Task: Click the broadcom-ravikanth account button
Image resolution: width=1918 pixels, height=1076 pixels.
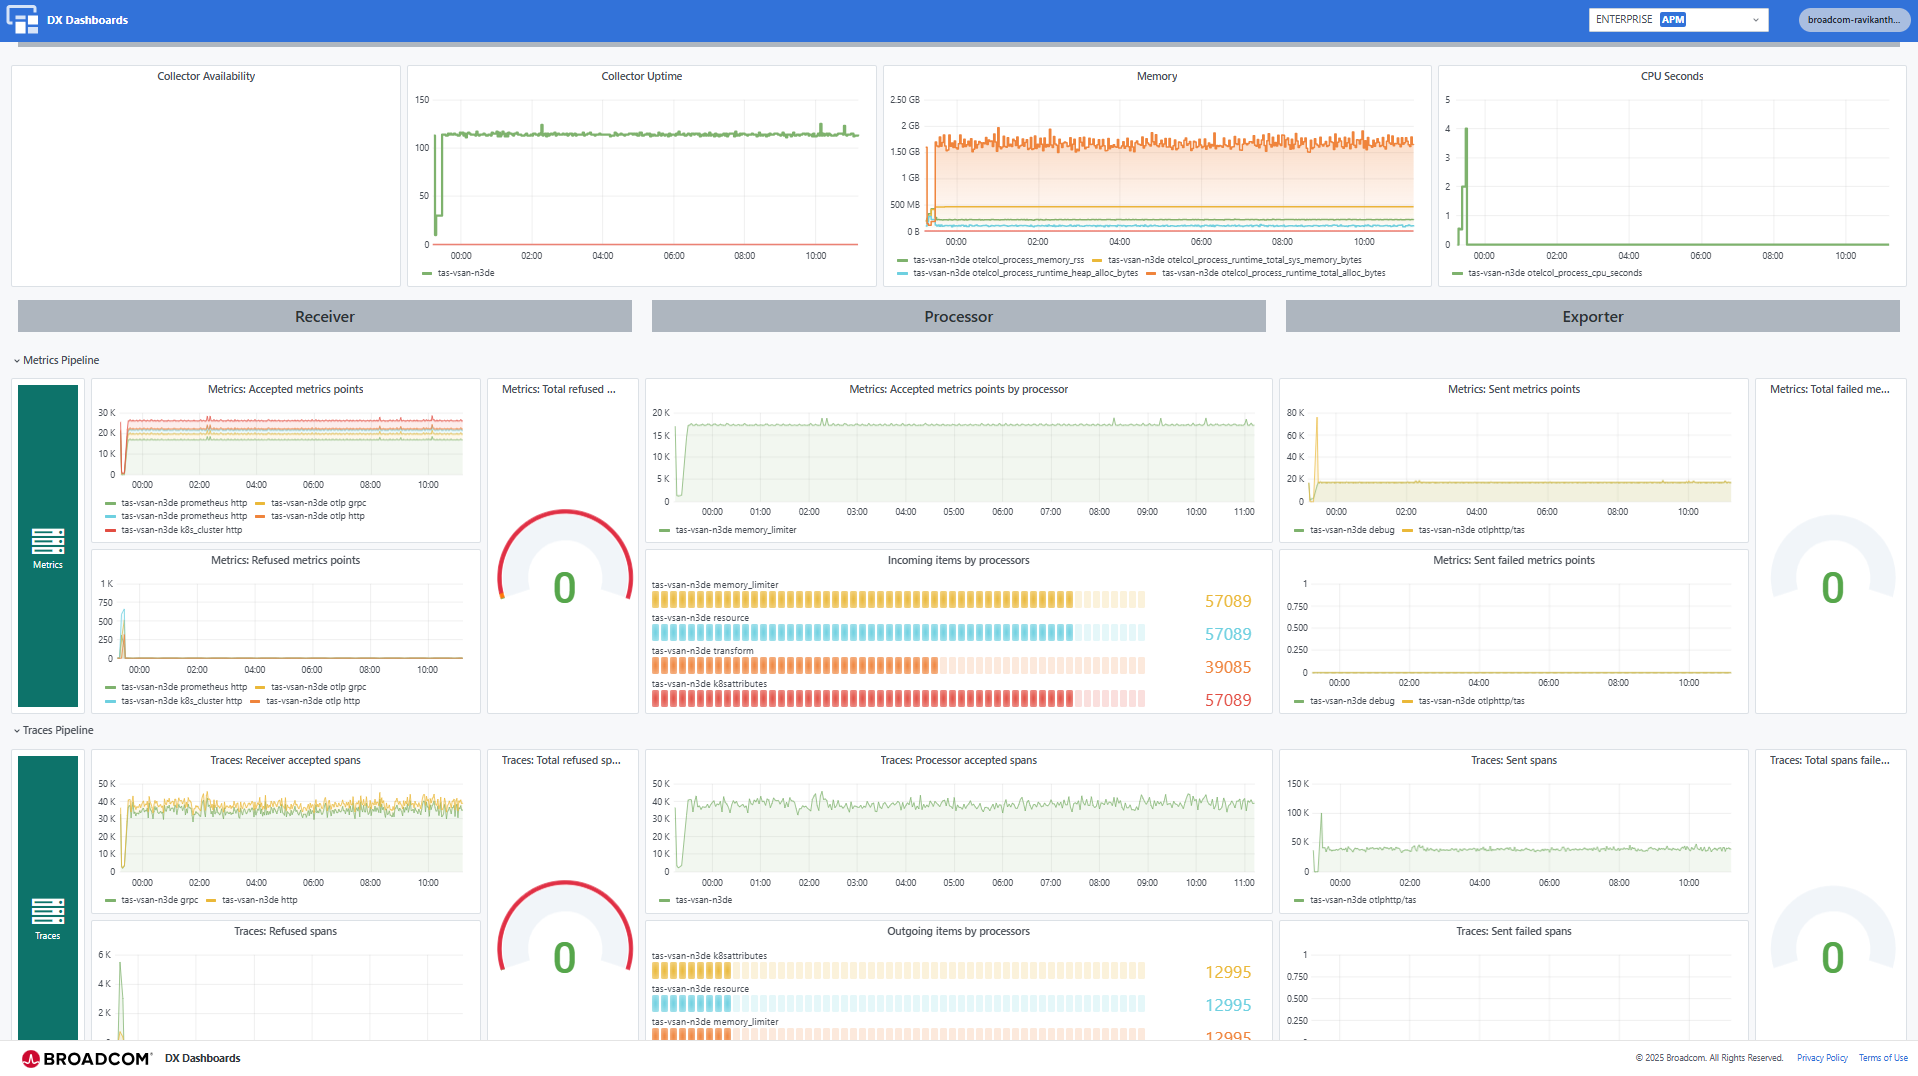Action: (1854, 19)
